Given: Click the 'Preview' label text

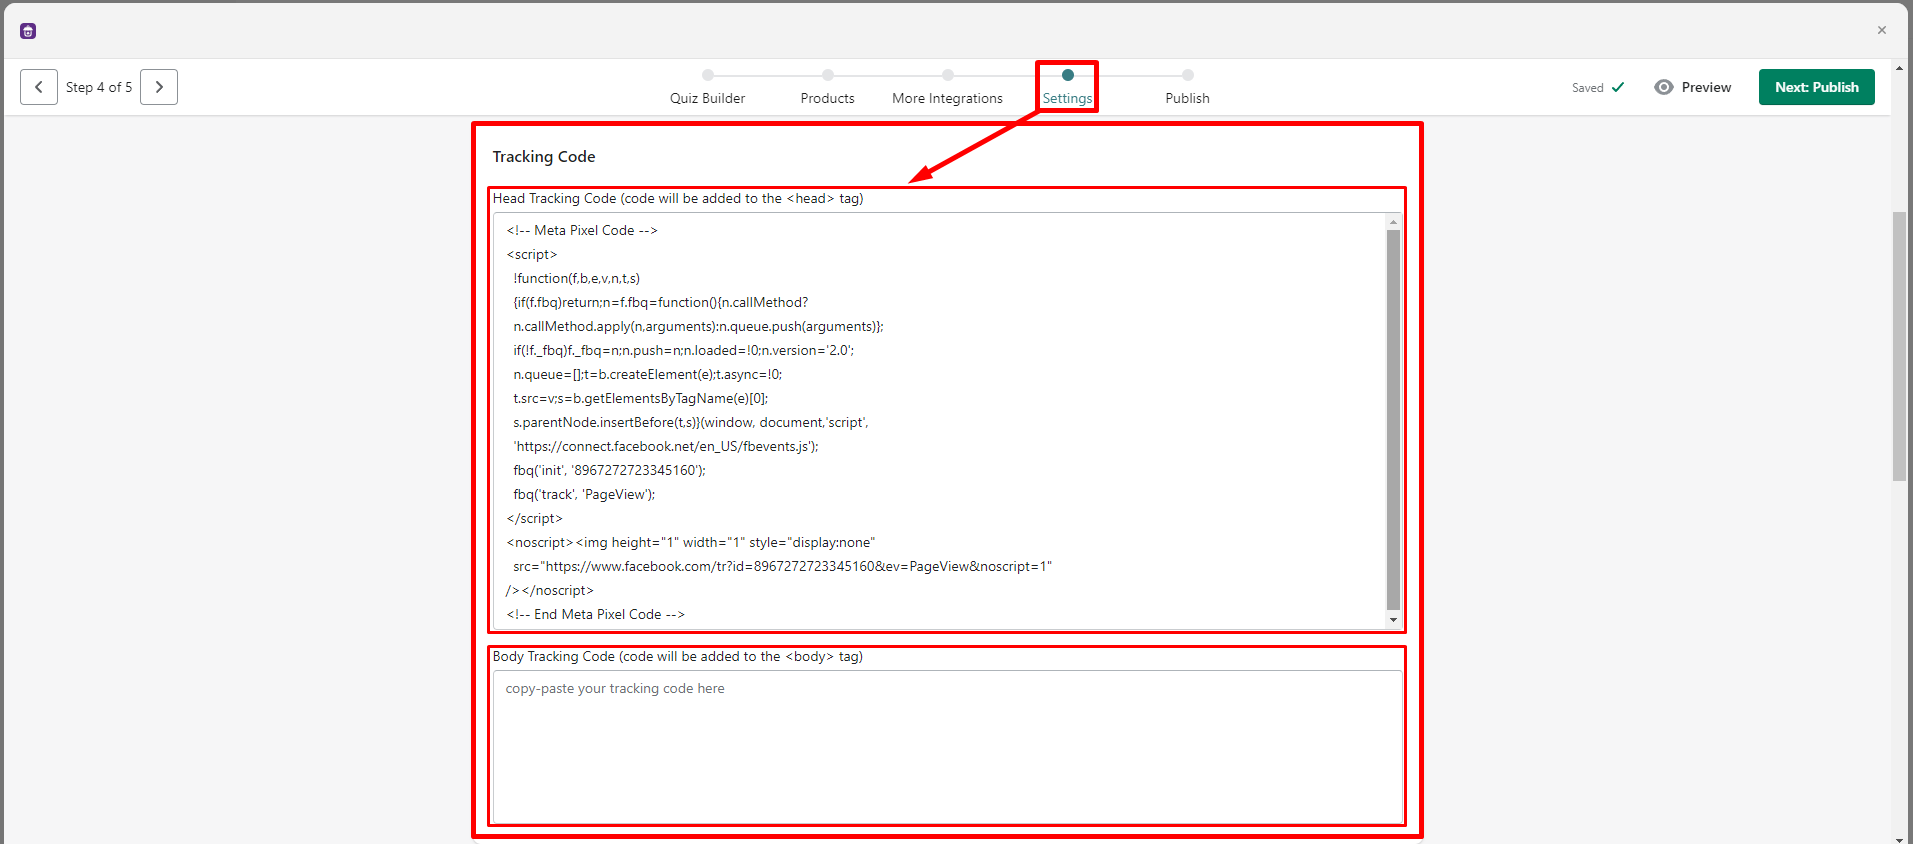Looking at the screenshot, I should (x=1706, y=87).
